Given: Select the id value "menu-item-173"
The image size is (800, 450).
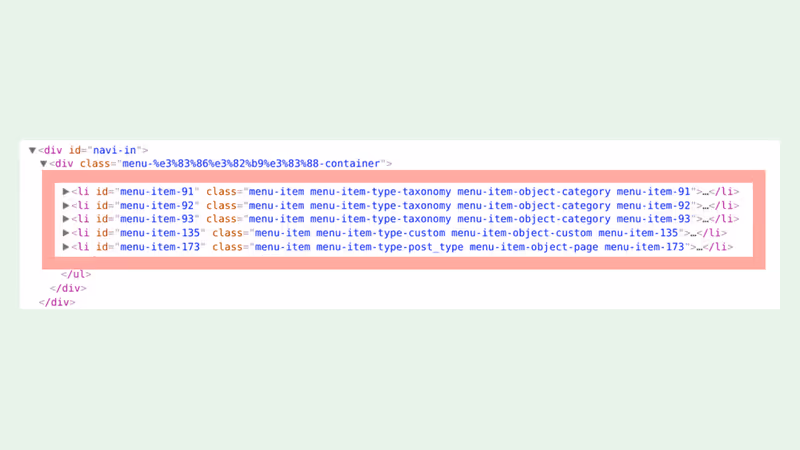Looking at the screenshot, I should [x=160, y=247].
